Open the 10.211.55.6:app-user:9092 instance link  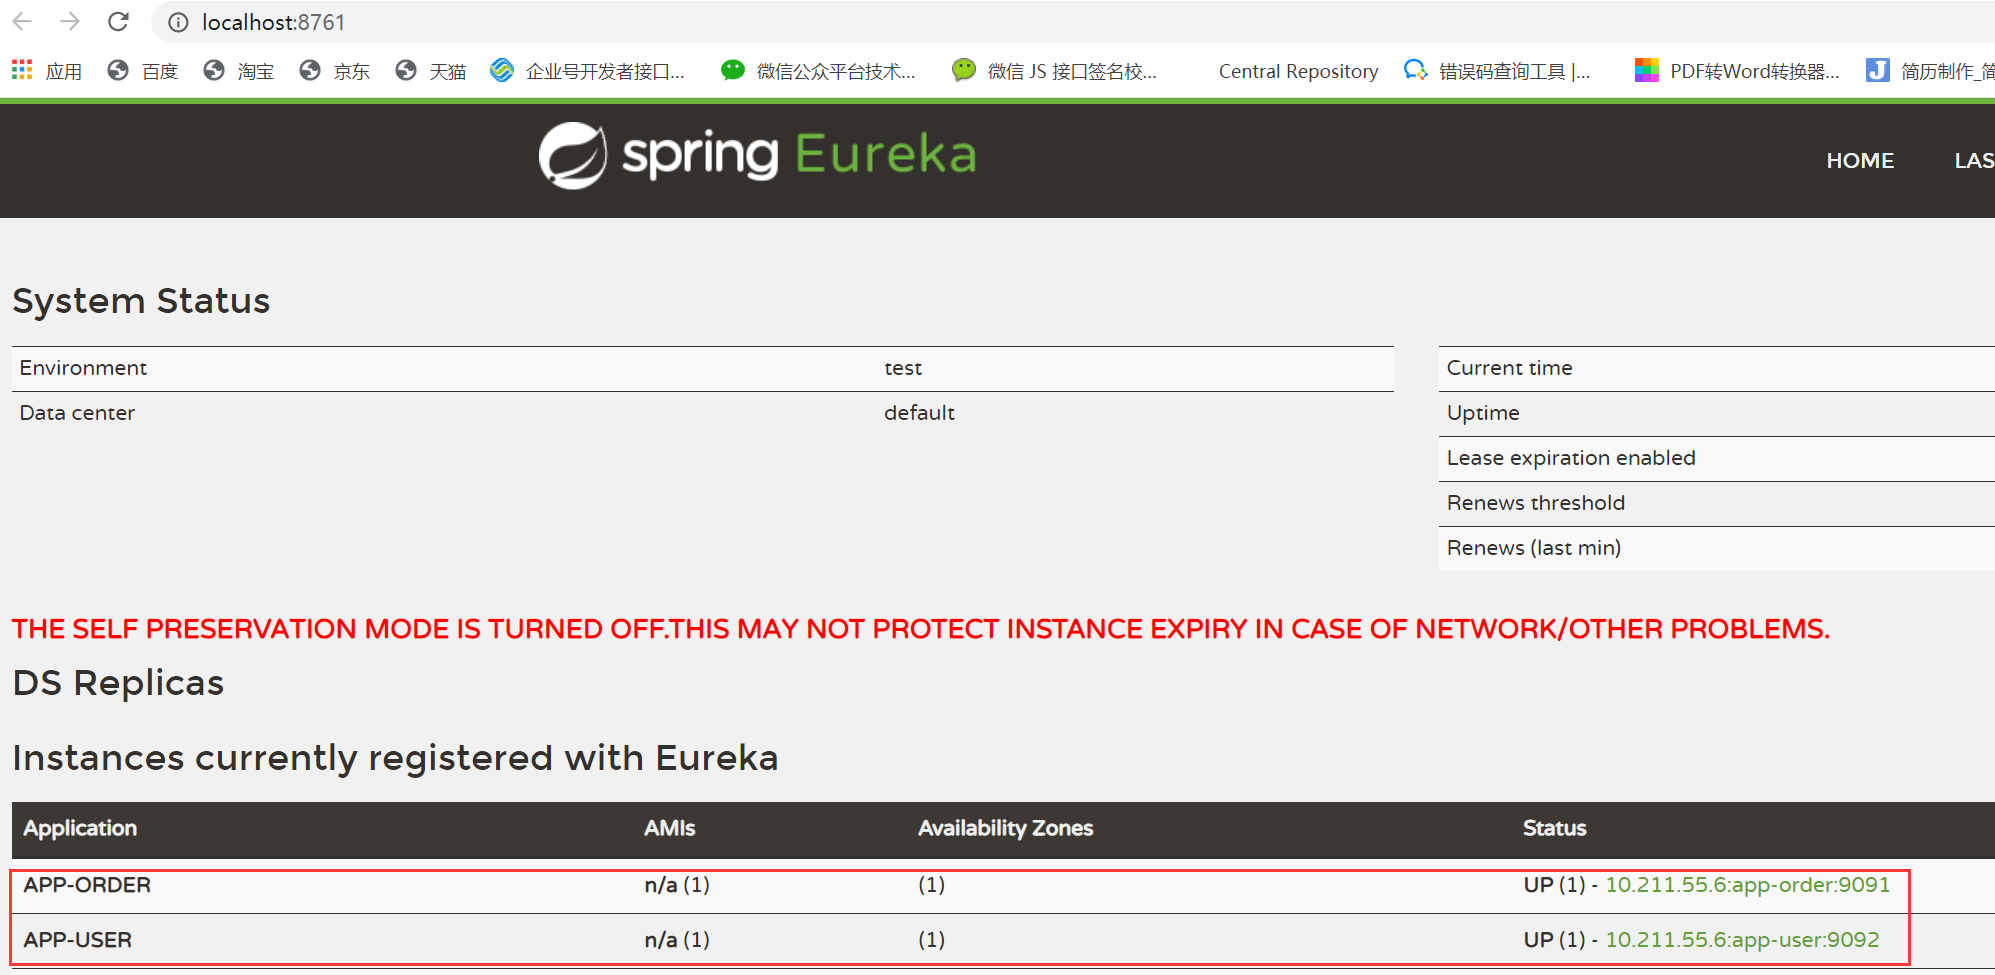(x=1742, y=940)
